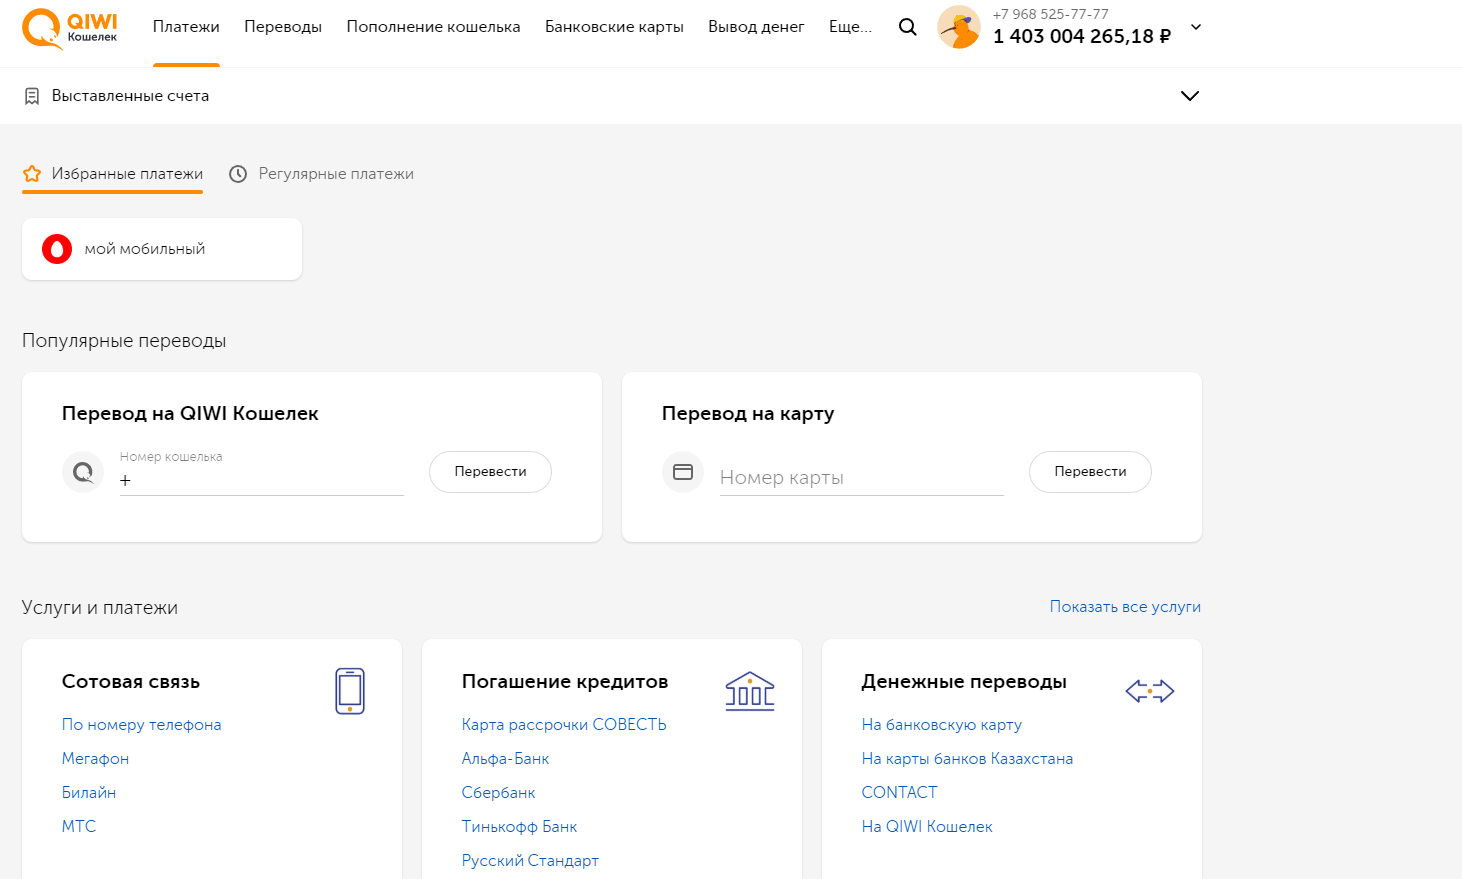Click Перевести in Перевод на карту
Viewport: 1462px width, 879px height.
1090,472
